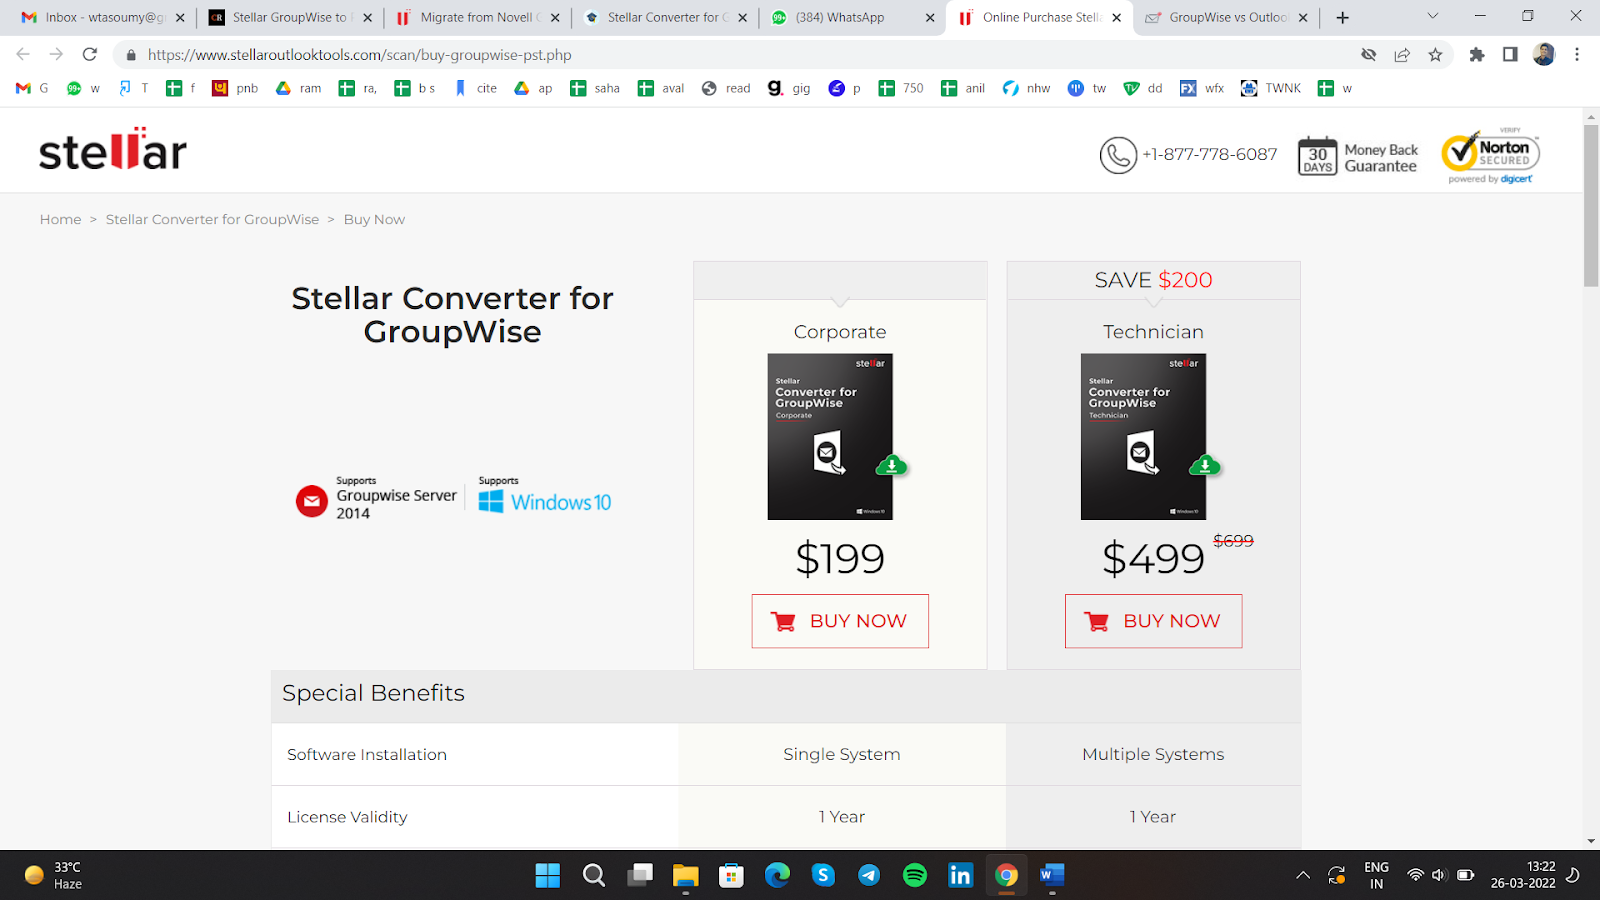Go back to the previous page
Screen dimensions: 1600x900
[x=23, y=54]
